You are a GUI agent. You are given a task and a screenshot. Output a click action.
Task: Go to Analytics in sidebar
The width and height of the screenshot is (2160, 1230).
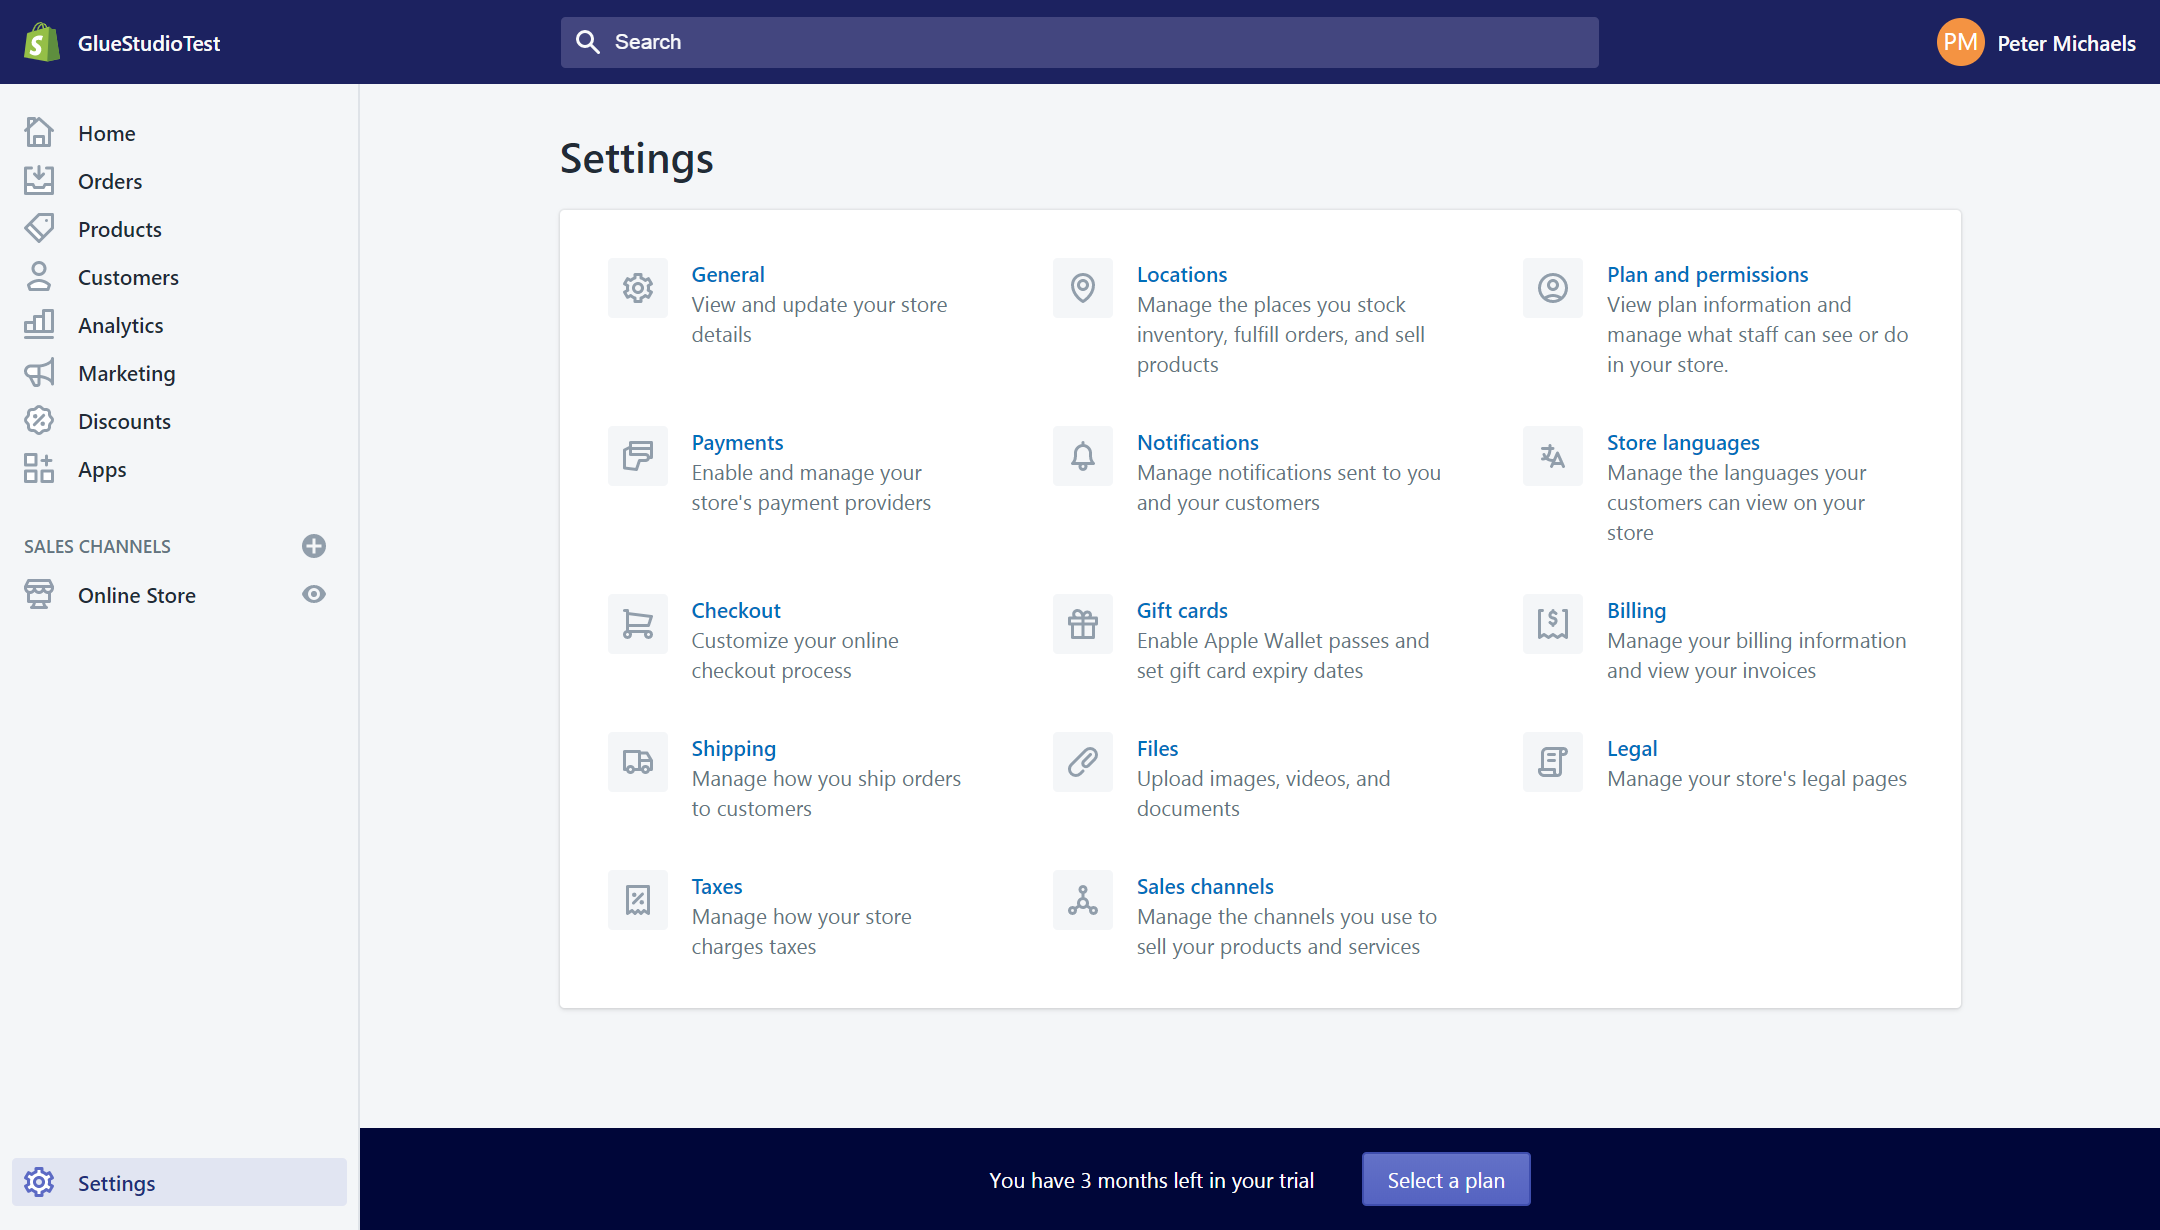coord(120,325)
